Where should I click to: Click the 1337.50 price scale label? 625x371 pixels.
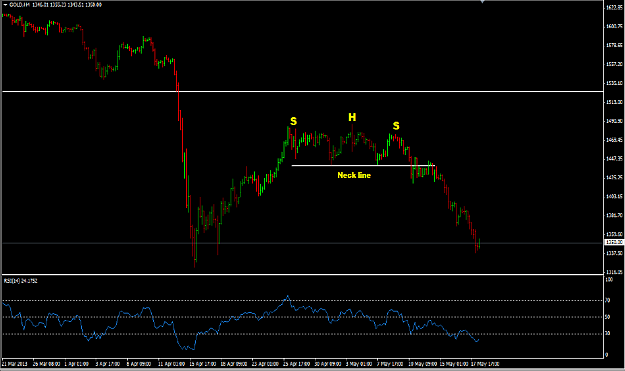pyautogui.click(x=614, y=253)
